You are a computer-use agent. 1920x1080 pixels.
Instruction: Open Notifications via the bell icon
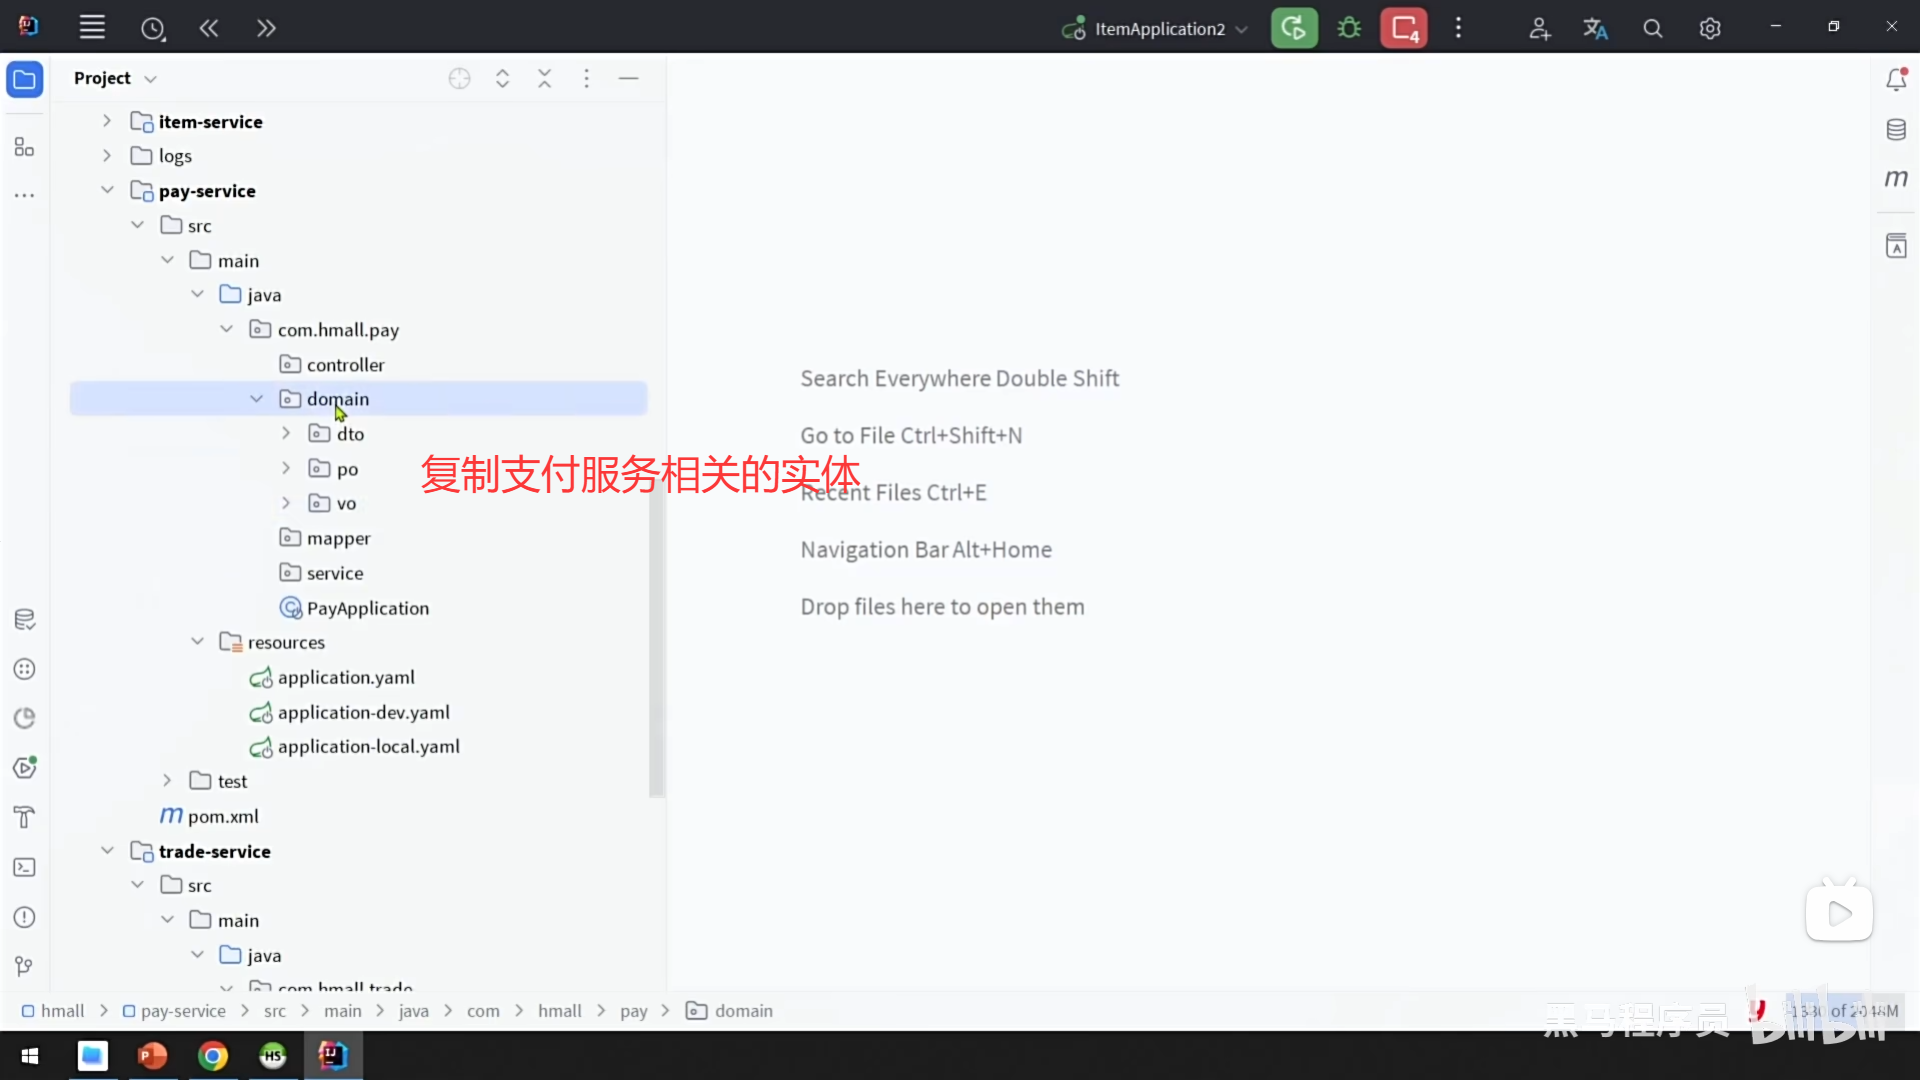1896,78
